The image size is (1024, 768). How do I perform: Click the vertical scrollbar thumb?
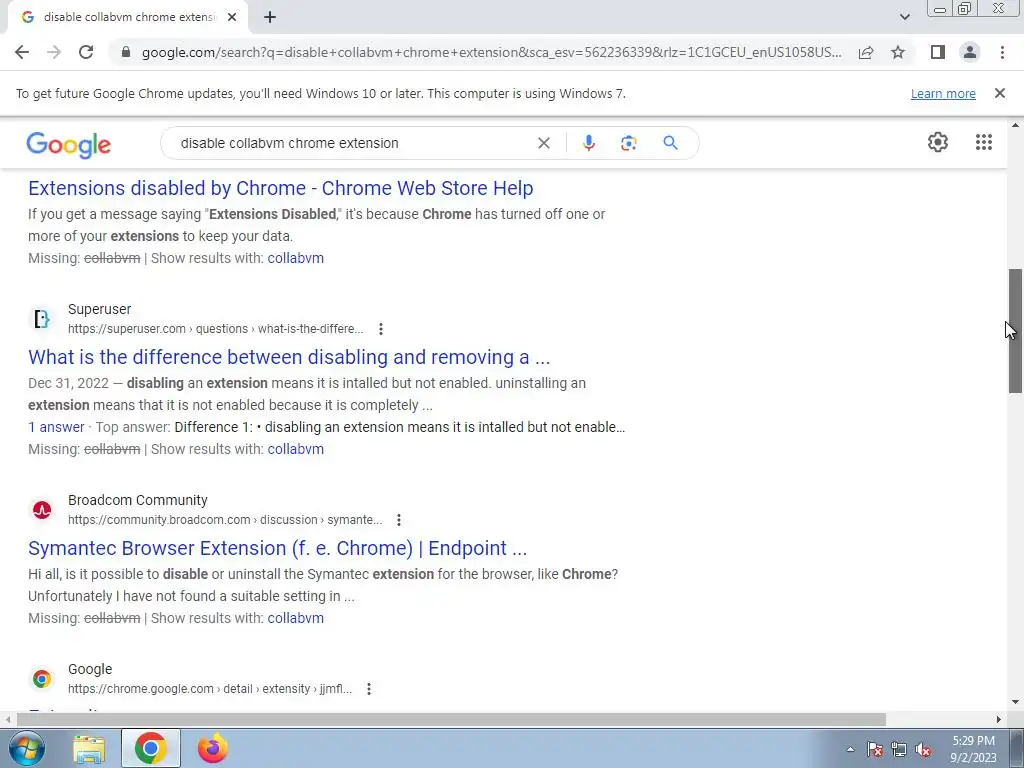click(x=1015, y=330)
